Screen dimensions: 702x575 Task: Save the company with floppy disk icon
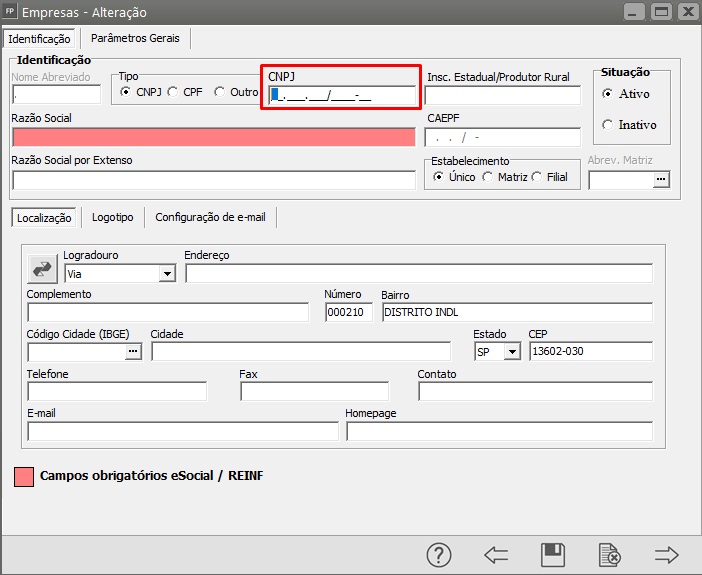pos(552,554)
